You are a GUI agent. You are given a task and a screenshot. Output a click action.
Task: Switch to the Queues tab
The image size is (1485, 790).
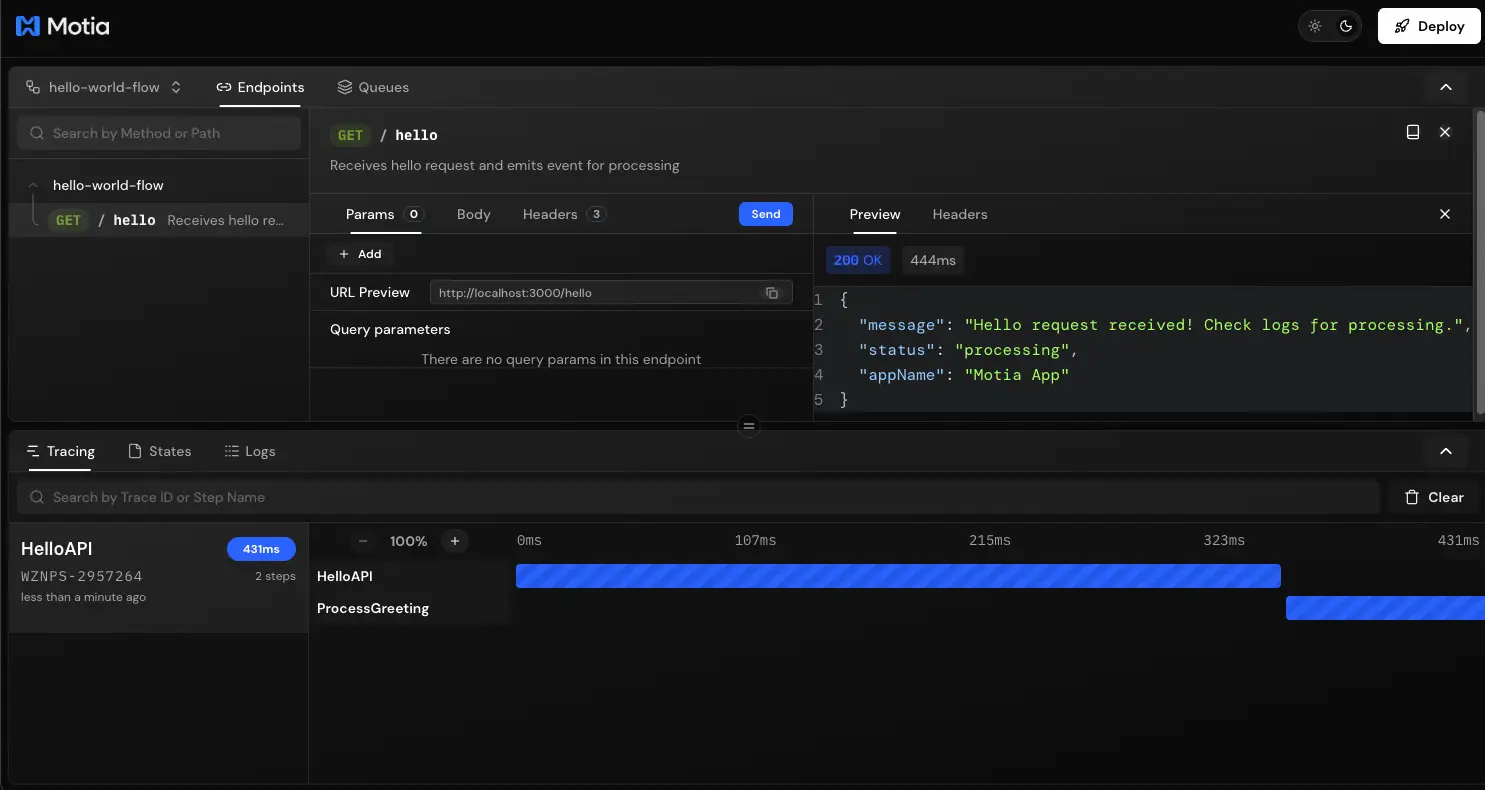coord(373,87)
